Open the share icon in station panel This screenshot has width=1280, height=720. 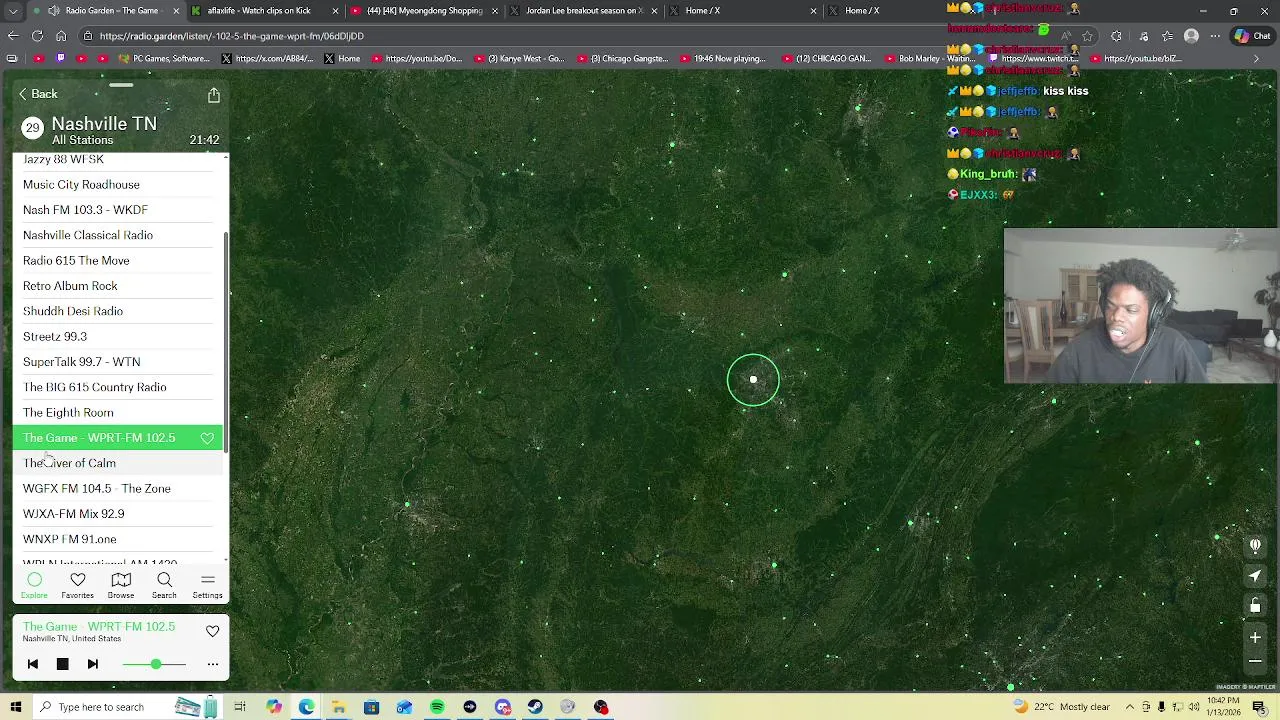214,95
